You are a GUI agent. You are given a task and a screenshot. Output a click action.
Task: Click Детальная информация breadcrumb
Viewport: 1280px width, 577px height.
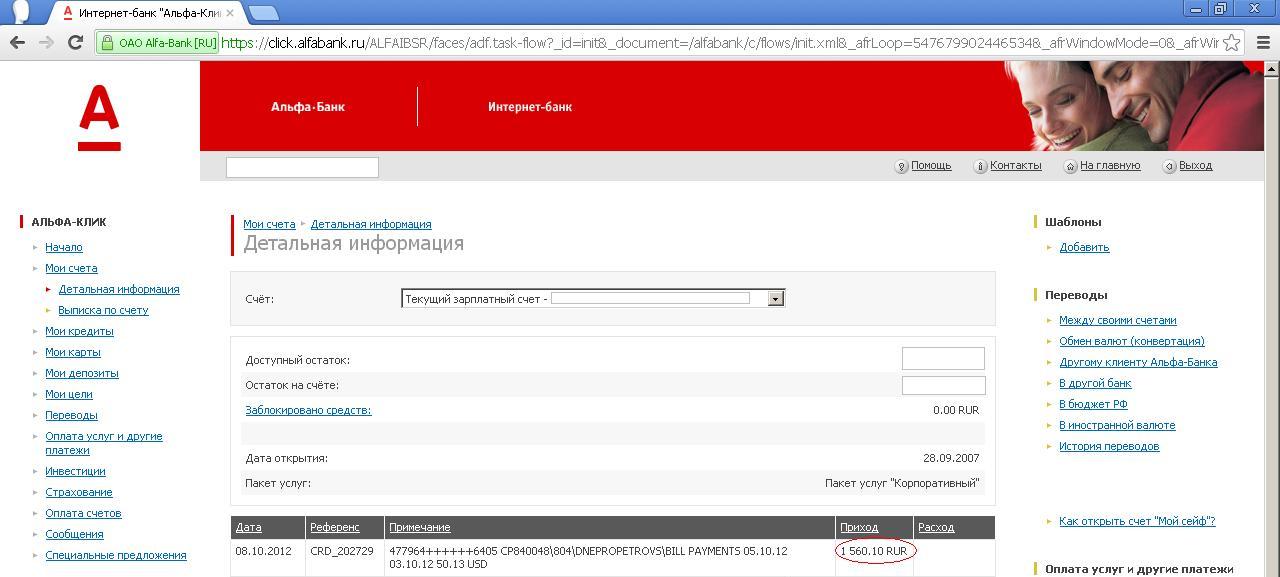[x=371, y=224]
